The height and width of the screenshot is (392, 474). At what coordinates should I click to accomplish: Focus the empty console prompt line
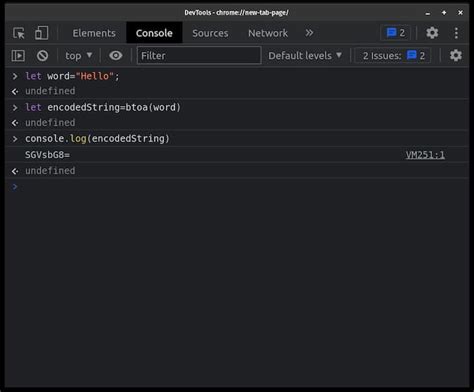(x=237, y=187)
